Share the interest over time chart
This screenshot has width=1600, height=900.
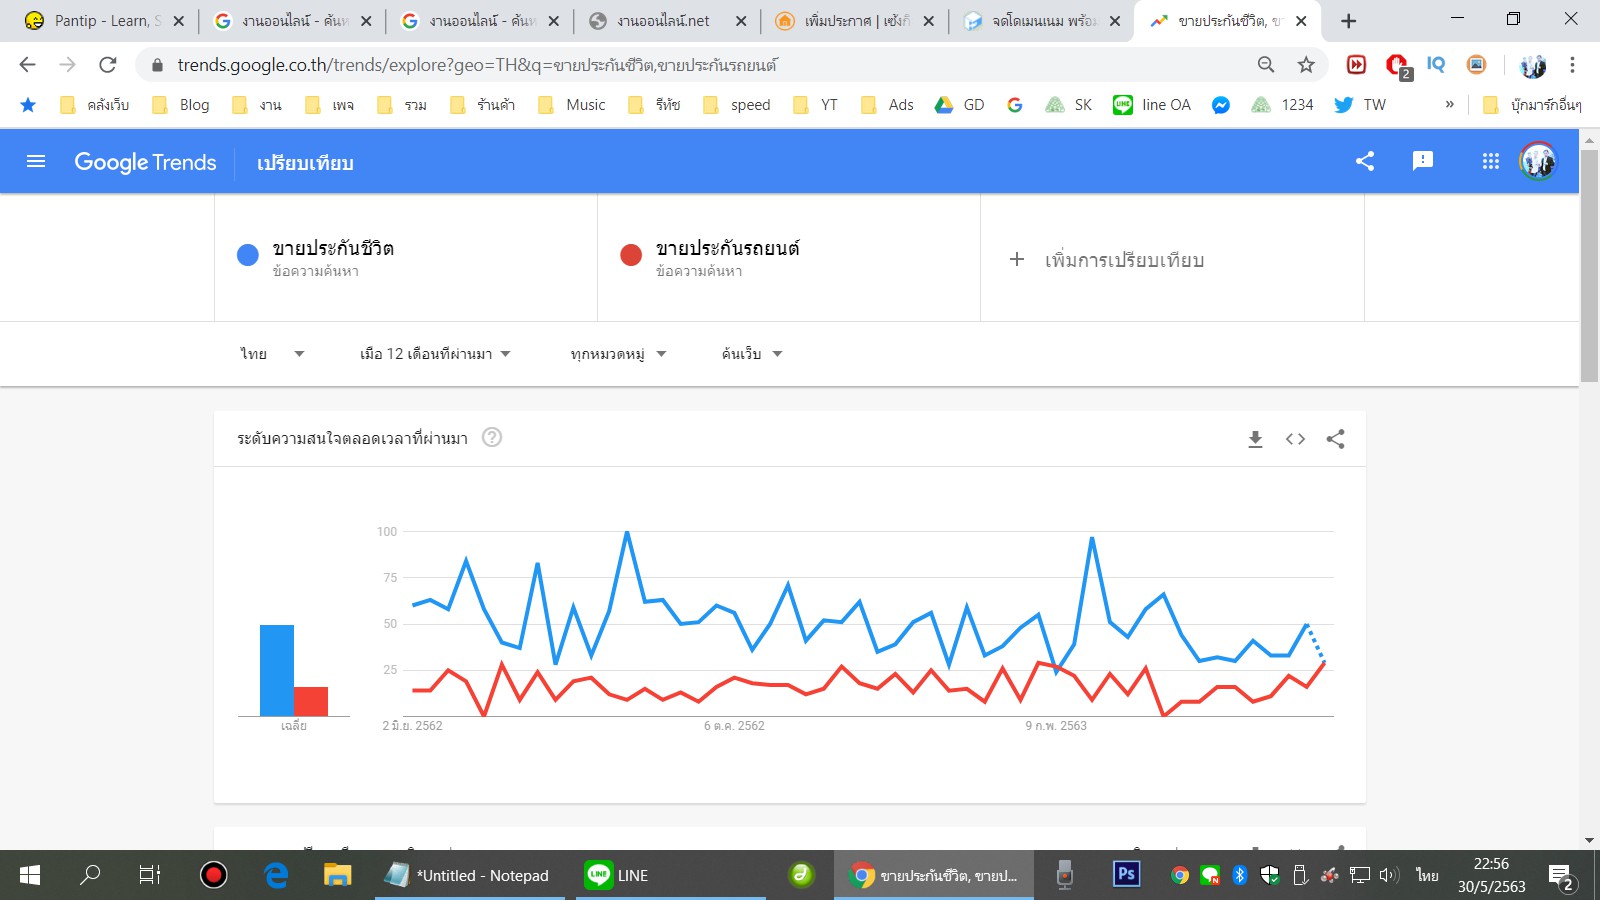[1335, 439]
